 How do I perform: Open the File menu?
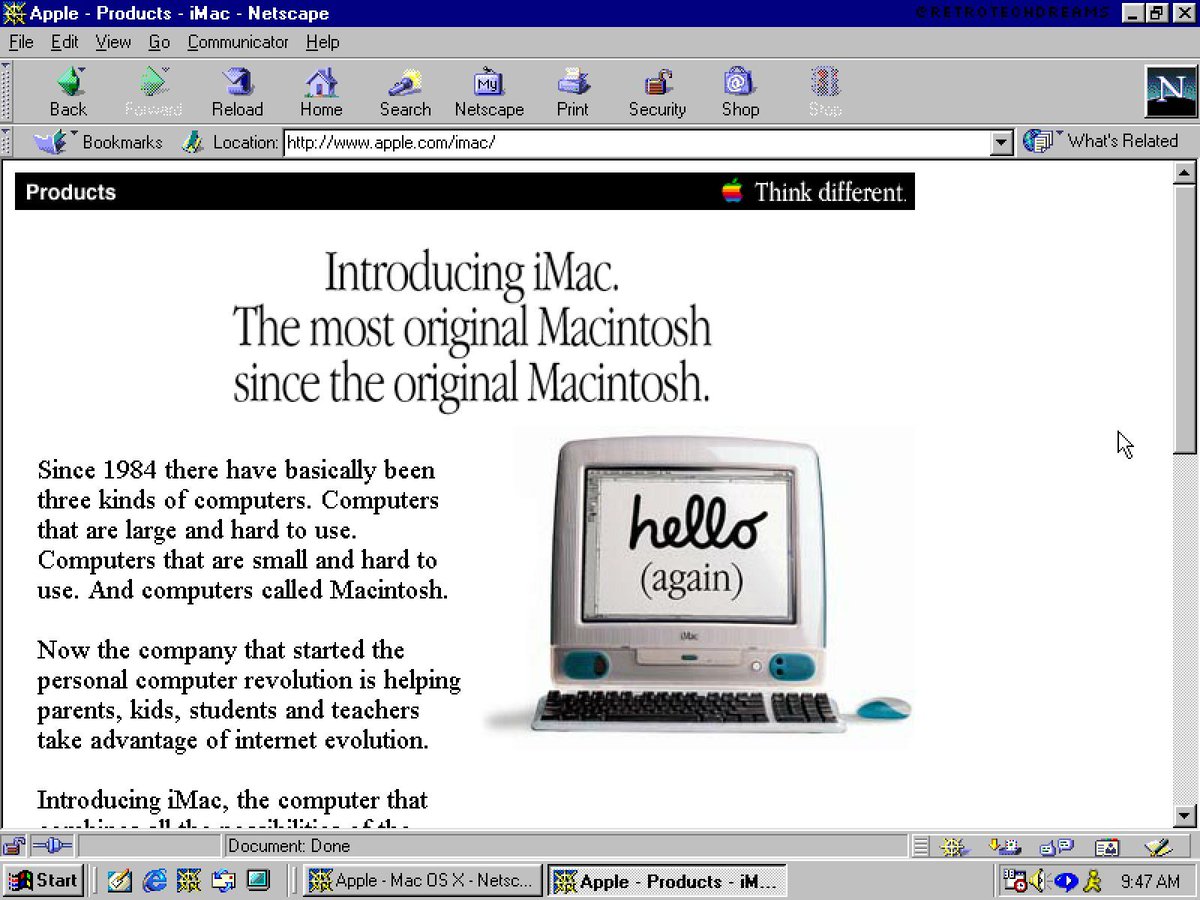[x=21, y=42]
